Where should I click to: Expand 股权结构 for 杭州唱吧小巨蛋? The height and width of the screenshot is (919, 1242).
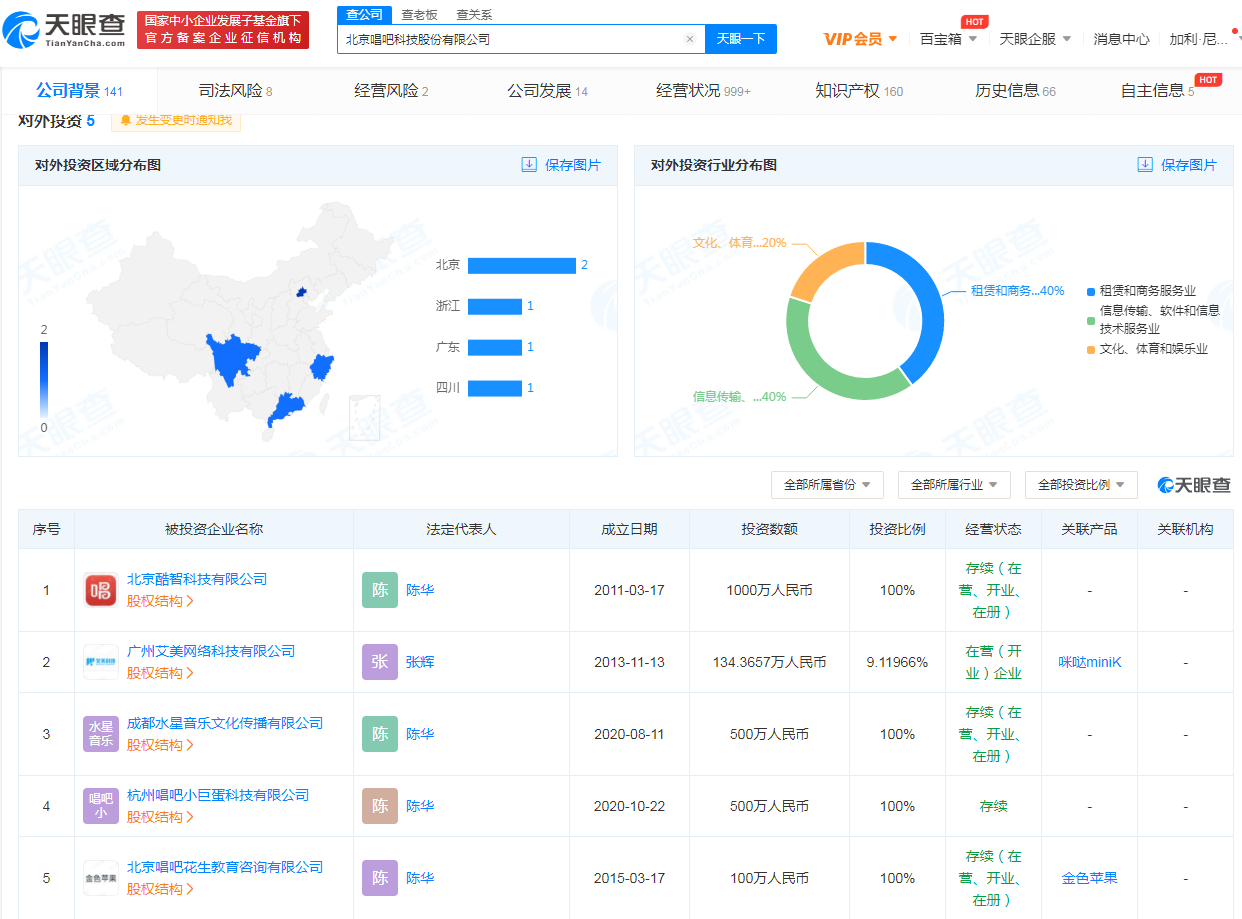(160, 817)
